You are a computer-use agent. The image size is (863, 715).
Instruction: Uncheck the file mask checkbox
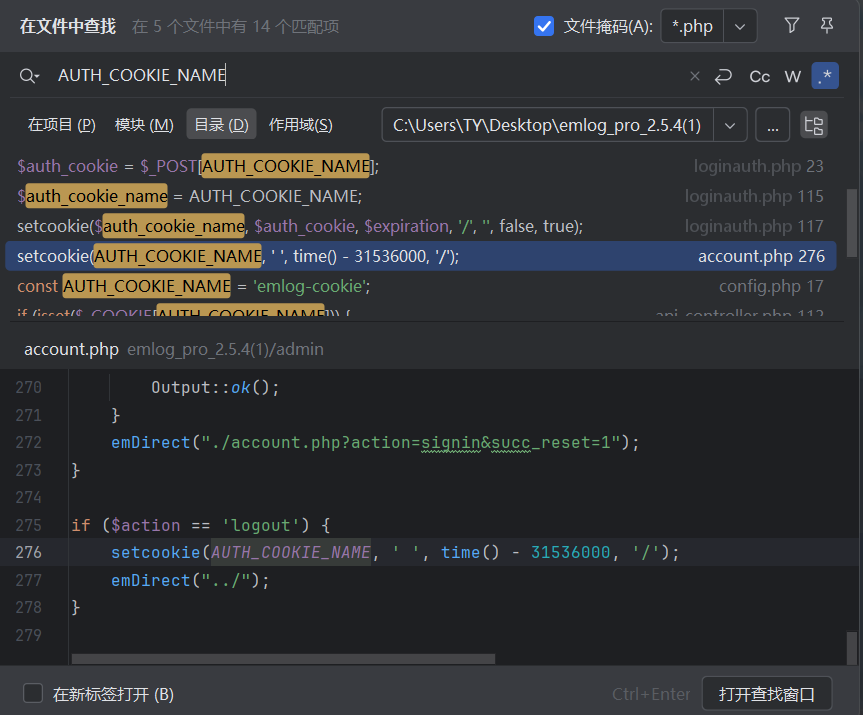coord(544,26)
